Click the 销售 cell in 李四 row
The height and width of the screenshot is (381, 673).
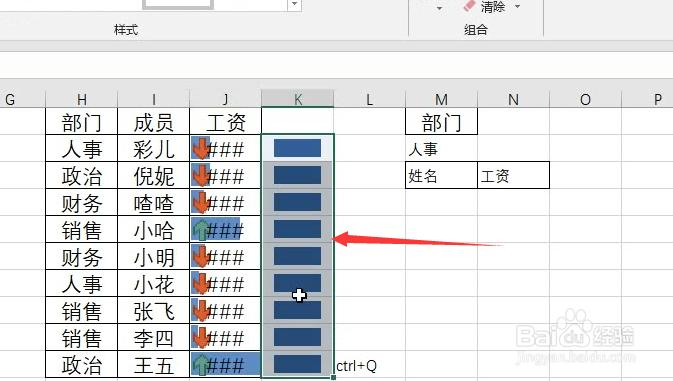[82, 337]
